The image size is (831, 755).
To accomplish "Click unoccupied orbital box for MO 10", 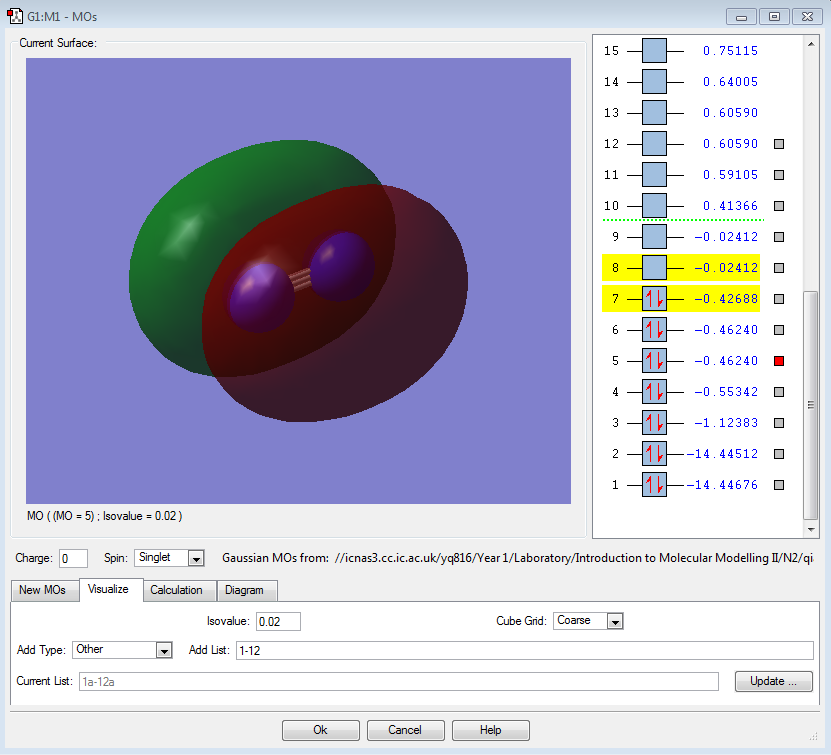I will (x=654, y=206).
